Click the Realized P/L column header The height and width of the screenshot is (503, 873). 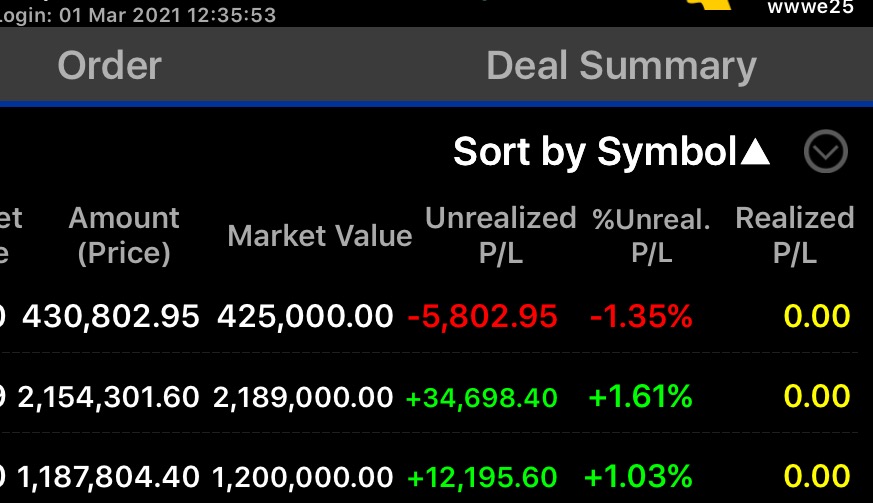[795, 236]
